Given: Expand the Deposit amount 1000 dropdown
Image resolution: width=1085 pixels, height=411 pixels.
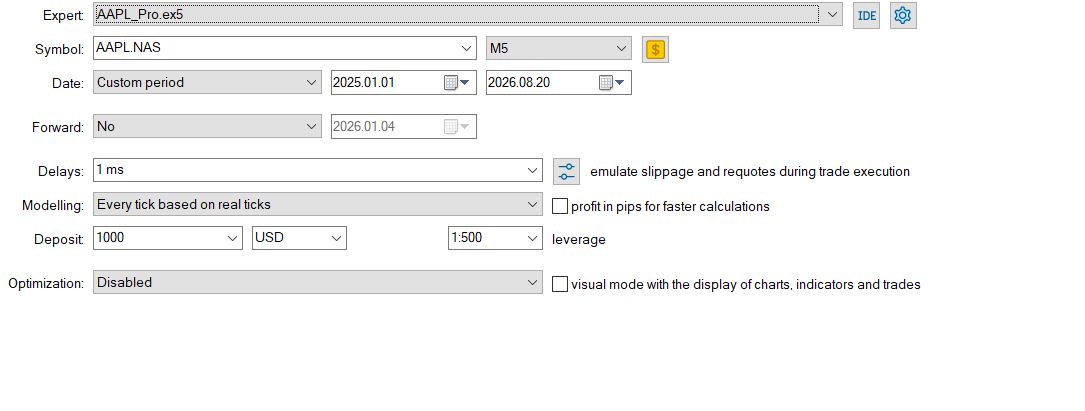Looking at the screenshot, I should pyautogui.click(x=232, y=238).
